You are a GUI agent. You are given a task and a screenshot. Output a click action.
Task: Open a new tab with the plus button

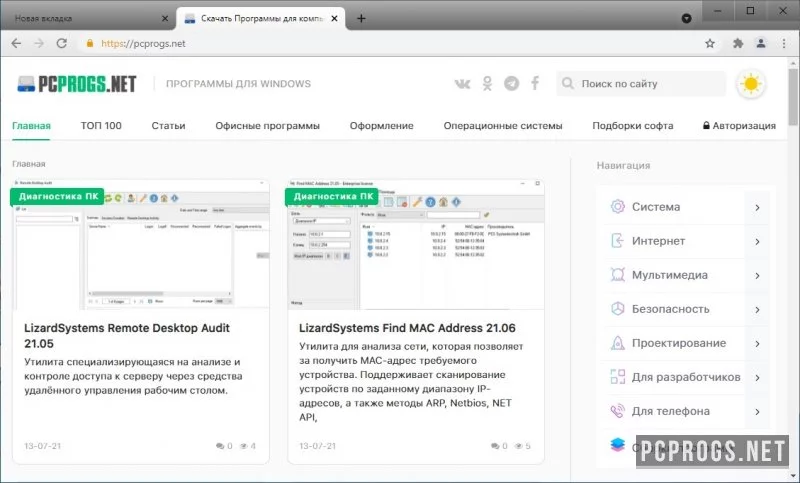[361, 18]
